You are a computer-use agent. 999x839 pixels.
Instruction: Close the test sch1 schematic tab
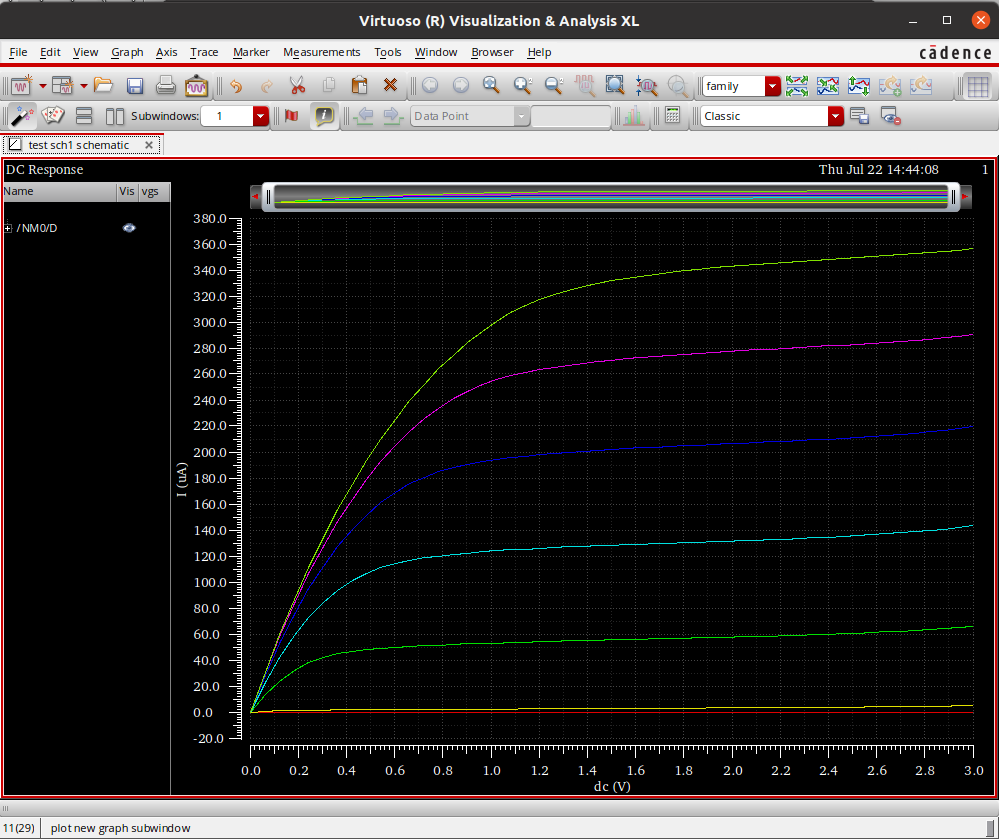point(148,145)
